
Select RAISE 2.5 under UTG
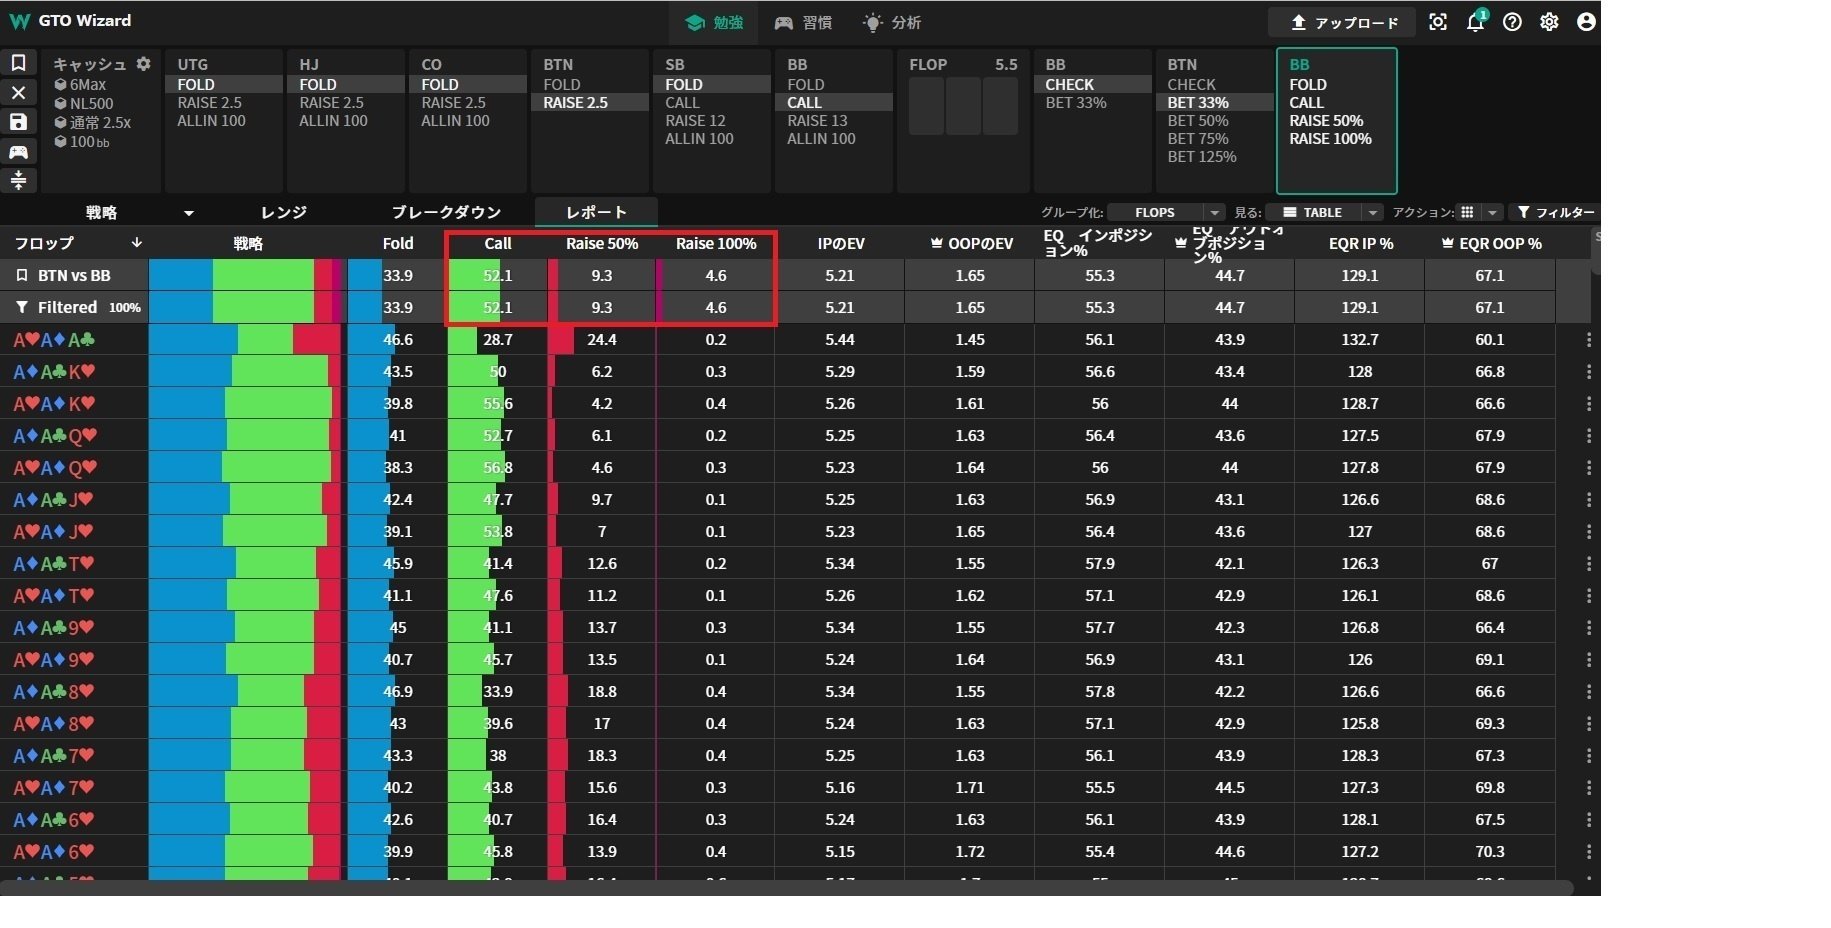tap(210, 103)
